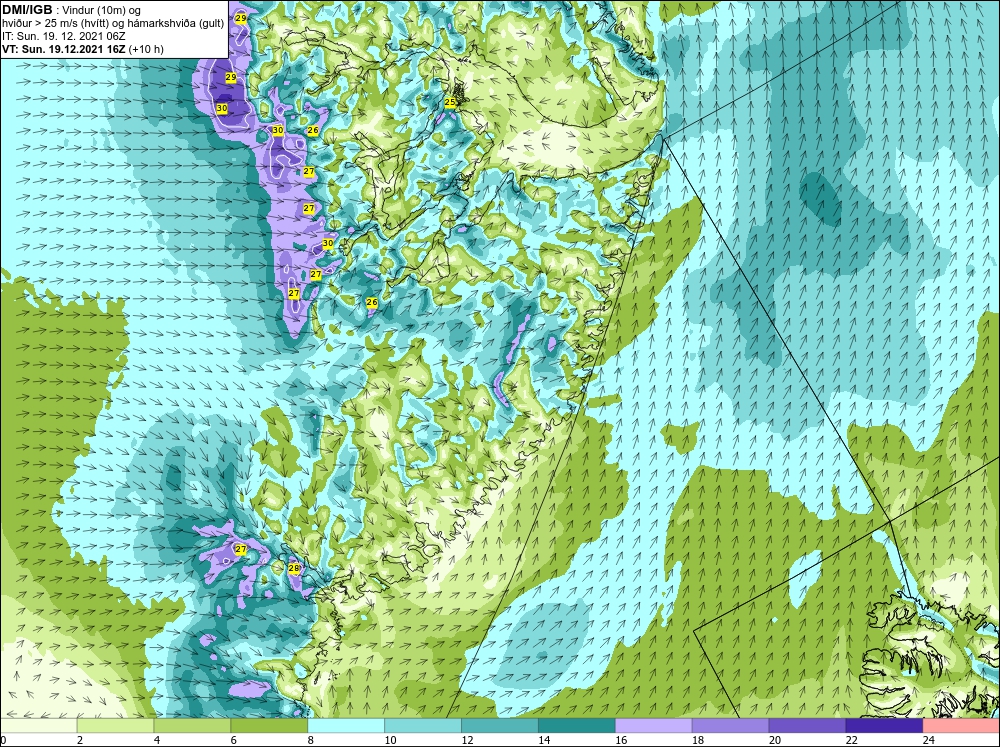The image size is (1000, 747).
Task: Pick the light cyan swatch between 8 and 10
Action: [346, 726]
